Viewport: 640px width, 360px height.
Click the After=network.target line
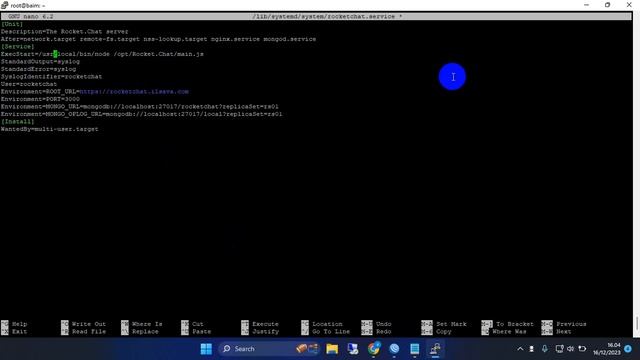[158, 39]
